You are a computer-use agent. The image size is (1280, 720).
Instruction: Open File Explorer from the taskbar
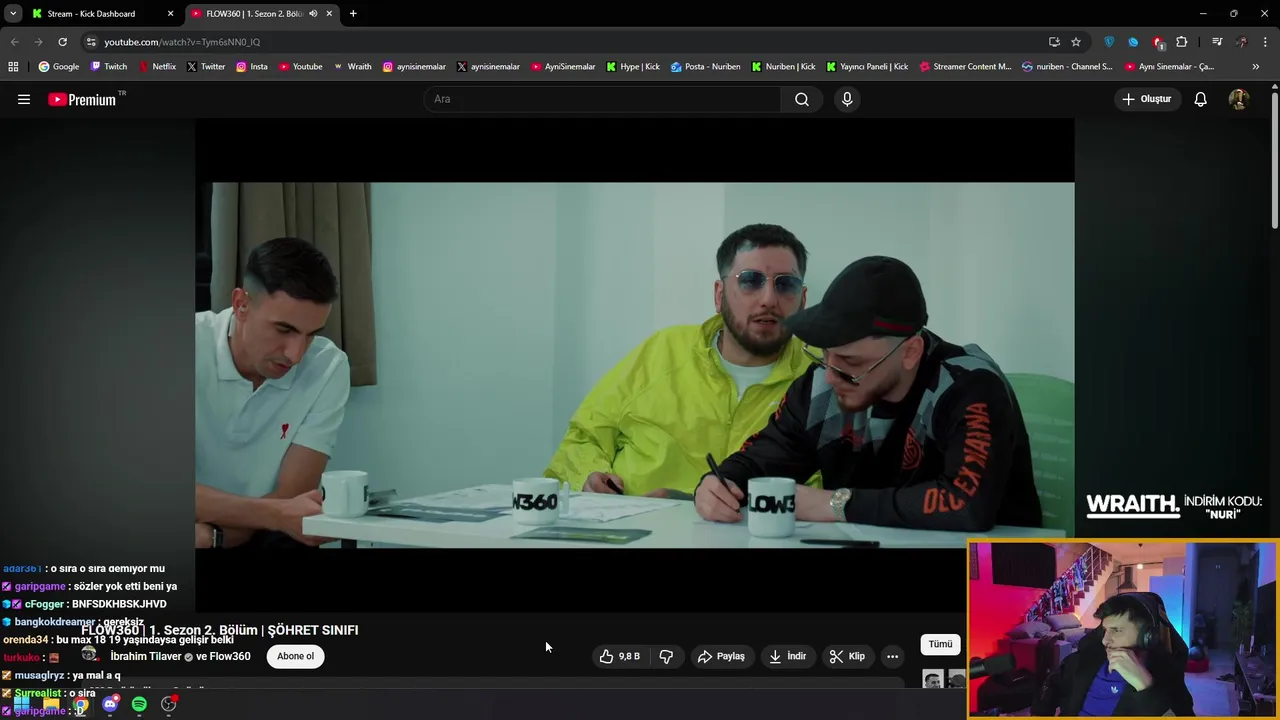pyautogui.click(x=51, y=704)
